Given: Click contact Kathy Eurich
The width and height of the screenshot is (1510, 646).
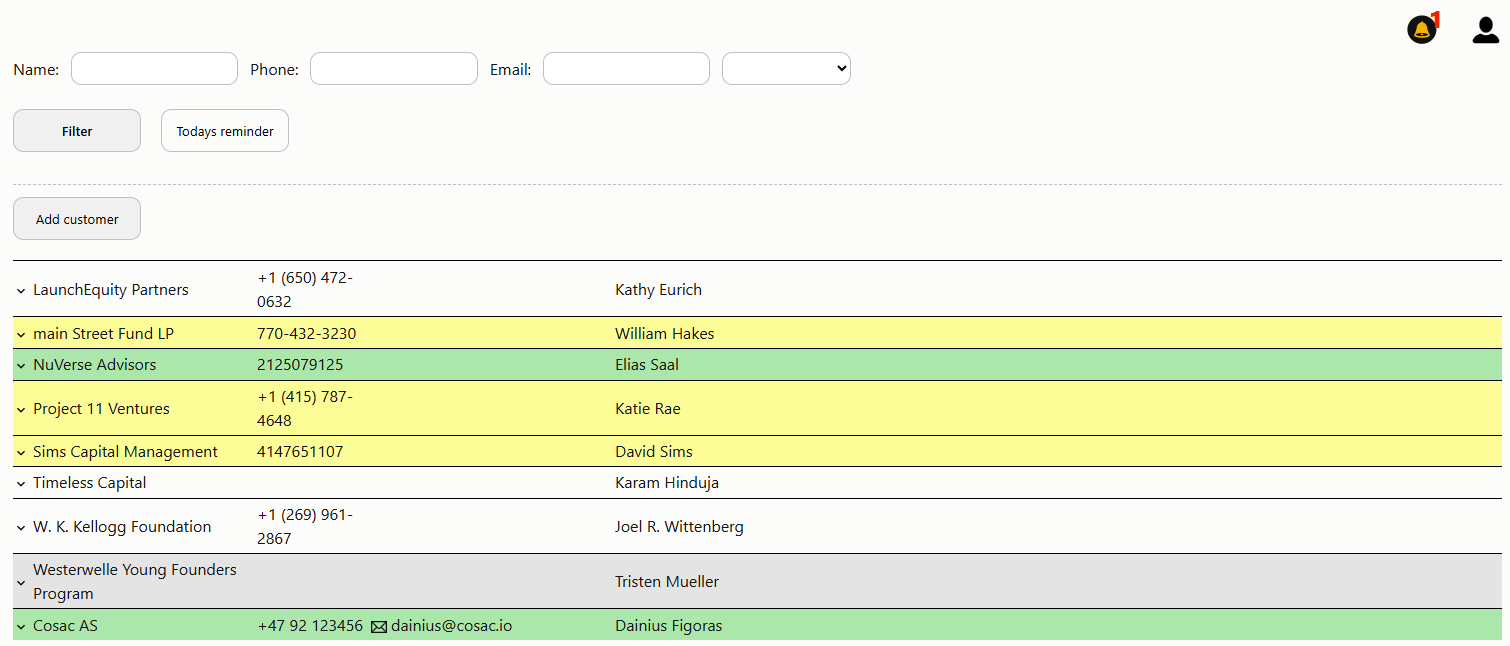Looking at the screenshot, I should point(658,290).
